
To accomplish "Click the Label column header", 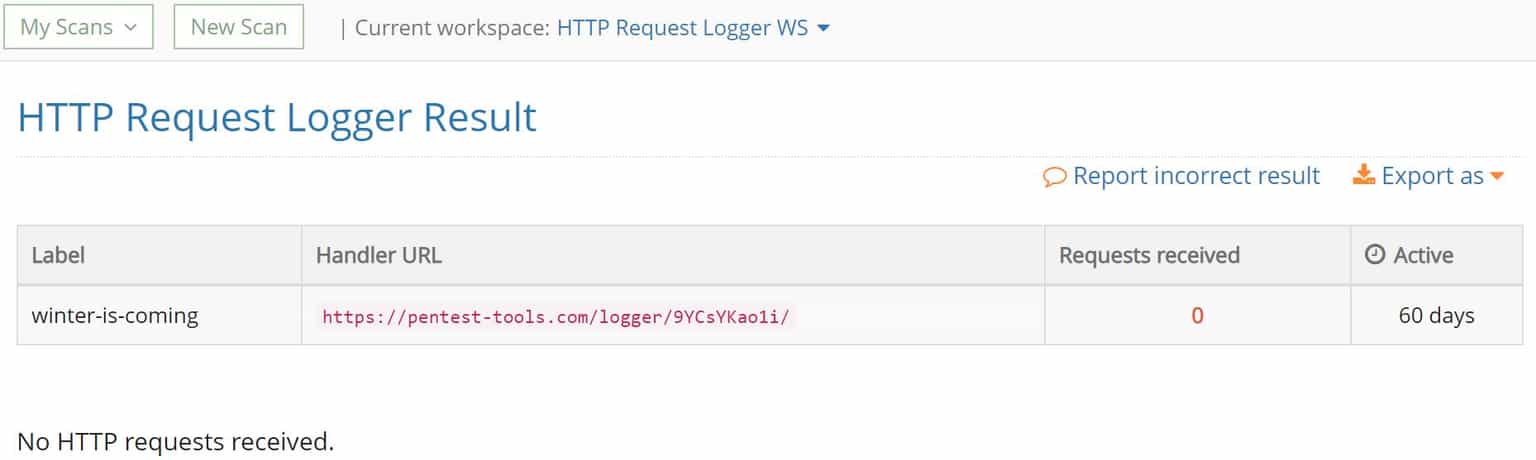I will click(58, 255).
